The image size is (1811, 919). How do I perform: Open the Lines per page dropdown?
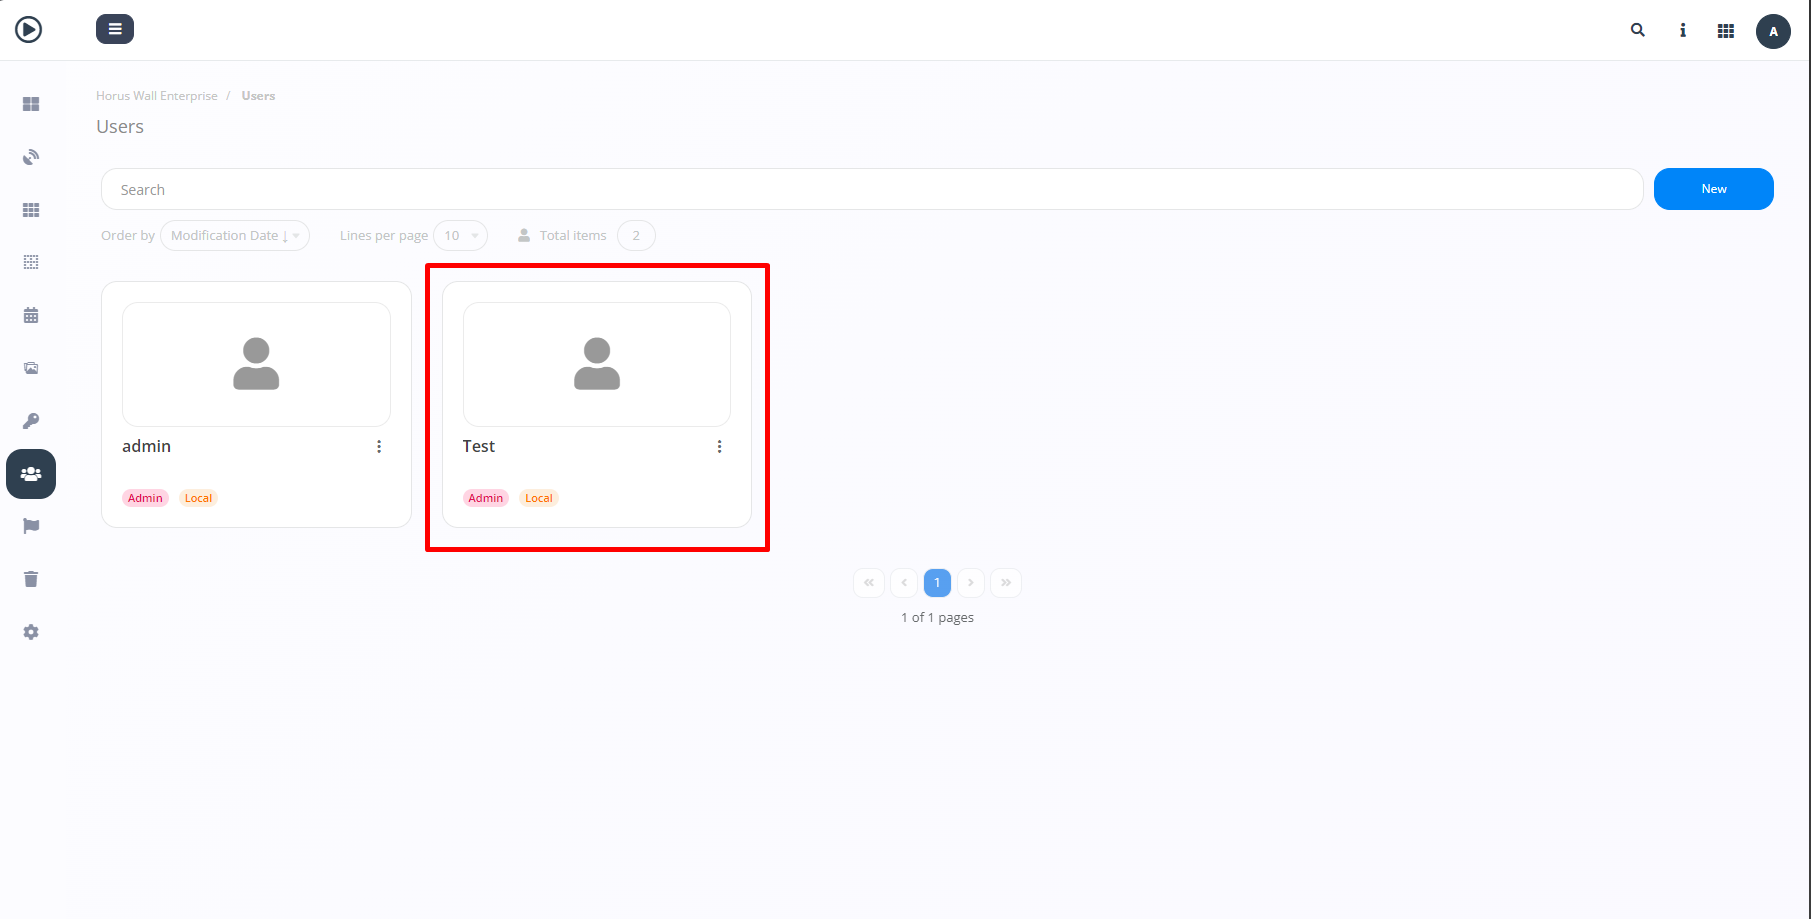[460, 236]
